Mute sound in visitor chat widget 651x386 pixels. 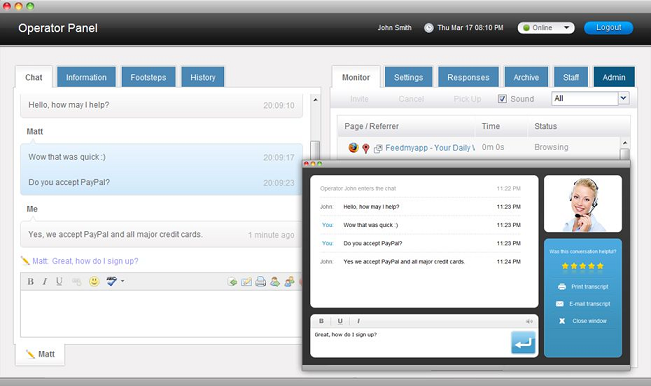point(529,321)
